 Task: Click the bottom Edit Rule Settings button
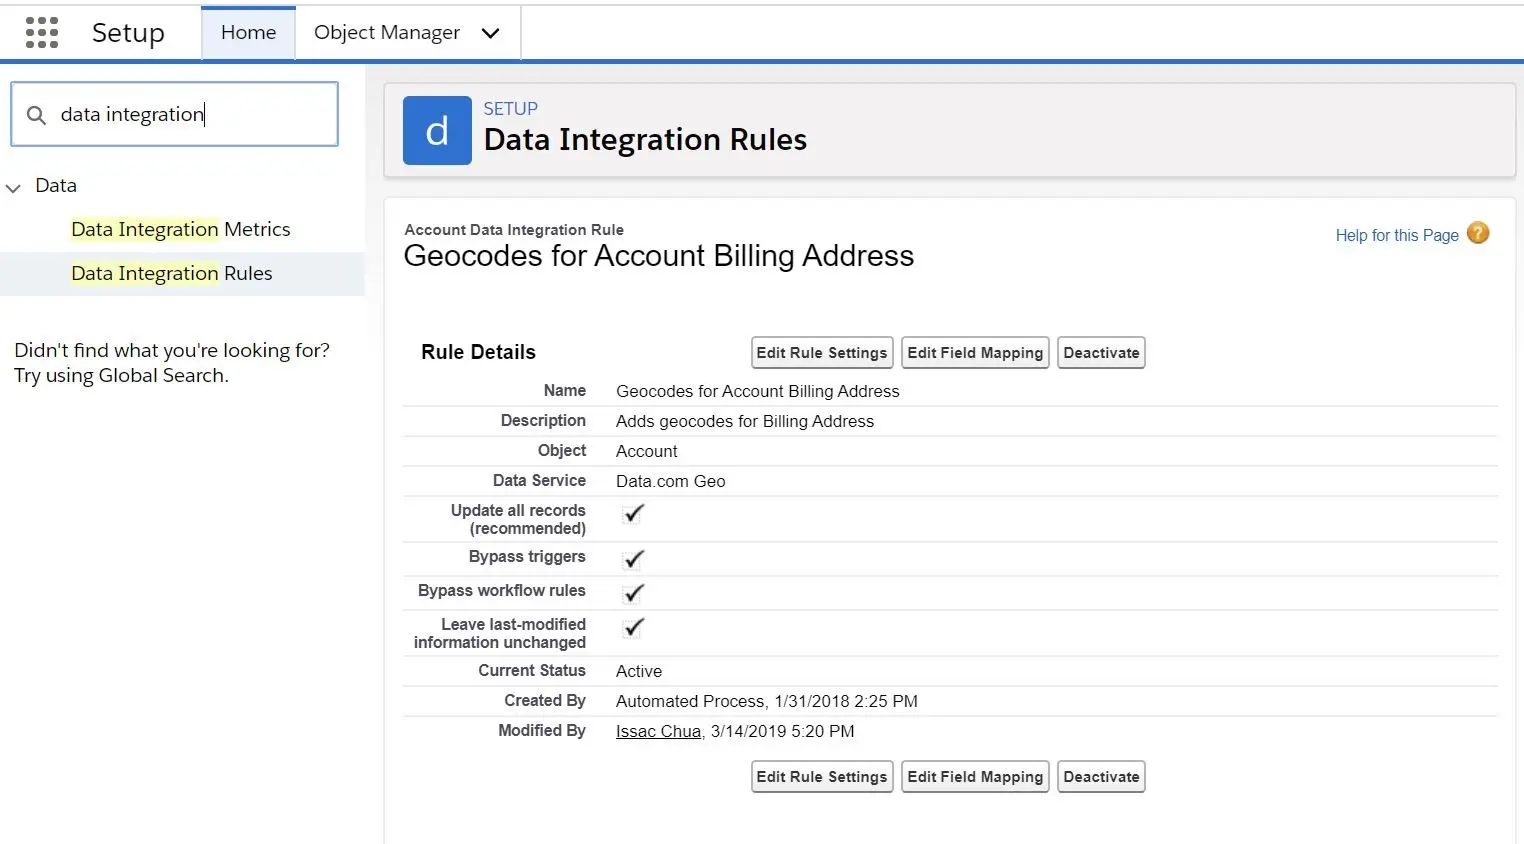(x=822, y=777)
